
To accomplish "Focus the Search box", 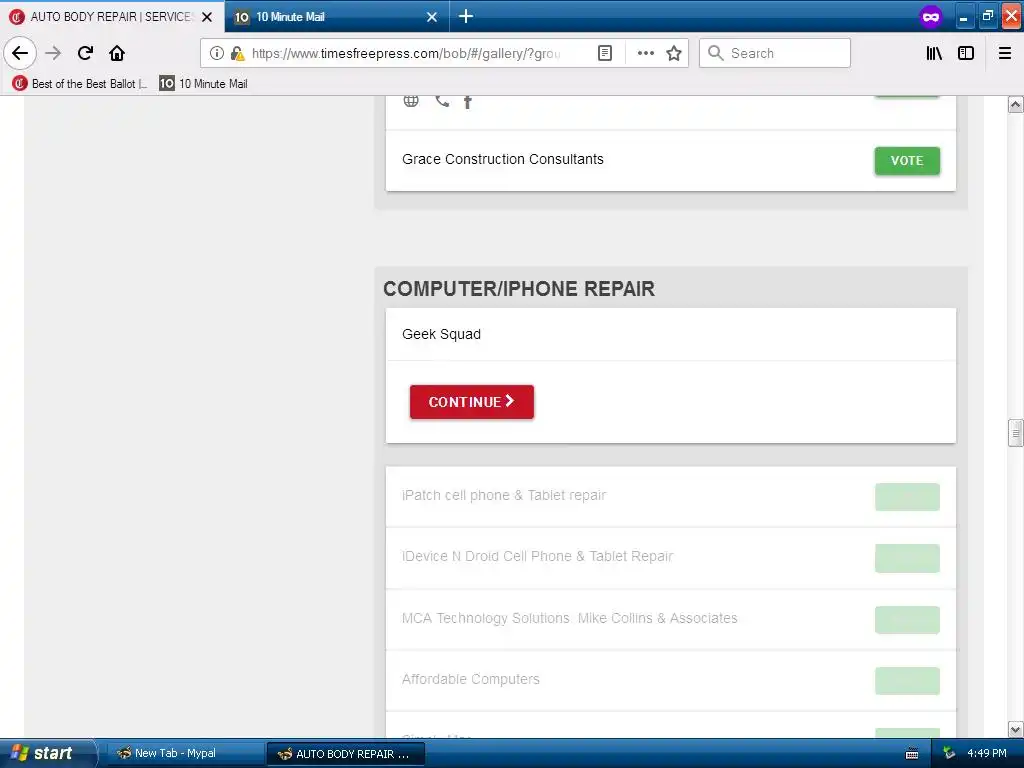I will [775, 53].
